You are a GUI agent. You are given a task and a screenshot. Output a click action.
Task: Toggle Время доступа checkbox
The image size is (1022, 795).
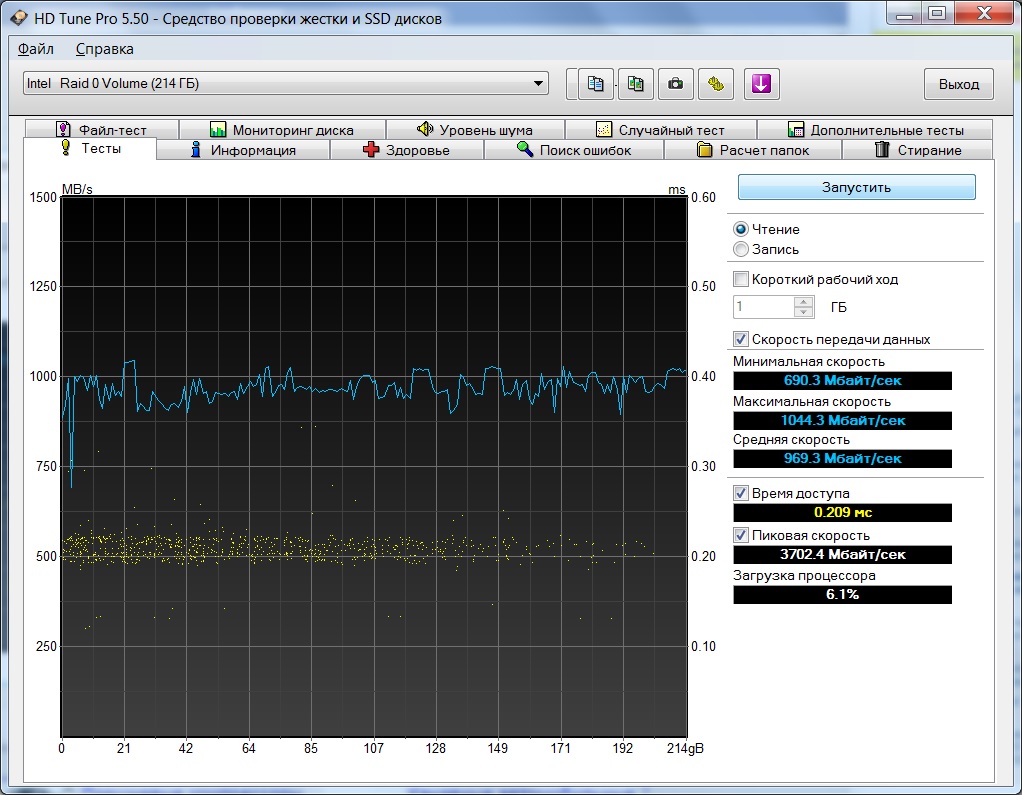tap(740, 493)
